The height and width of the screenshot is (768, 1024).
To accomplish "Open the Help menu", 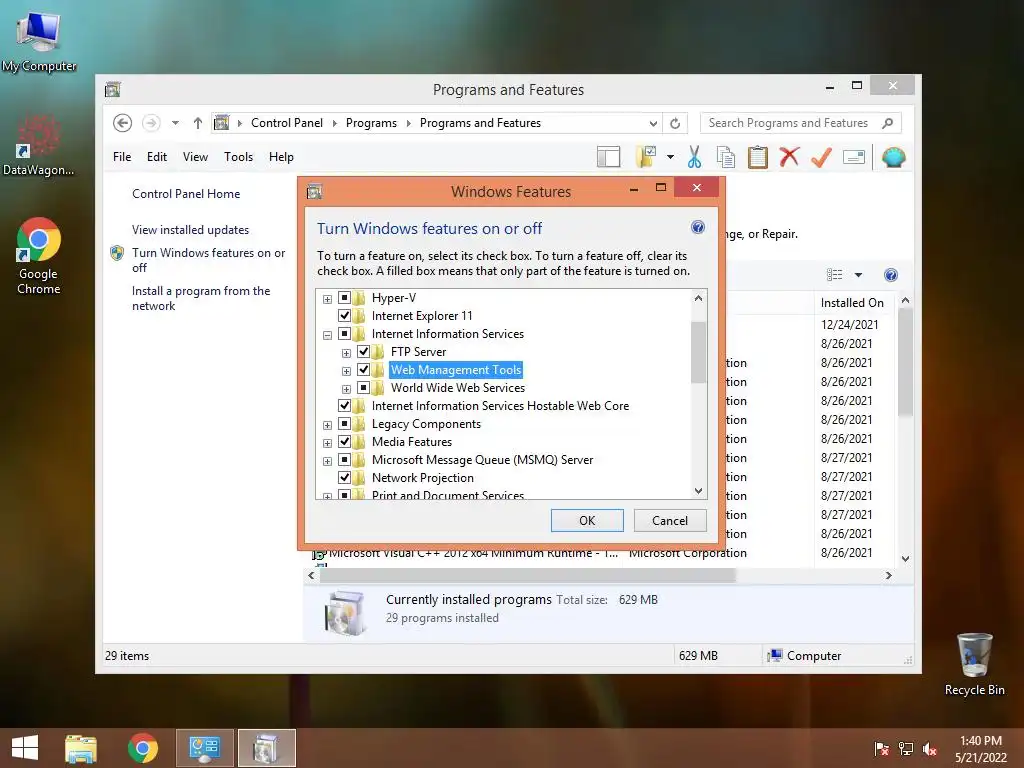I will [x=281, y=157].
